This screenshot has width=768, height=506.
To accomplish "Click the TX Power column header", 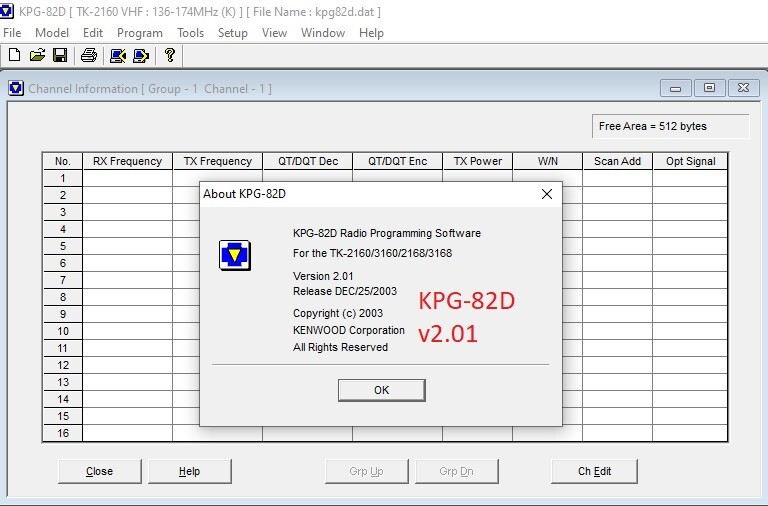I will [x=478, y=161].
